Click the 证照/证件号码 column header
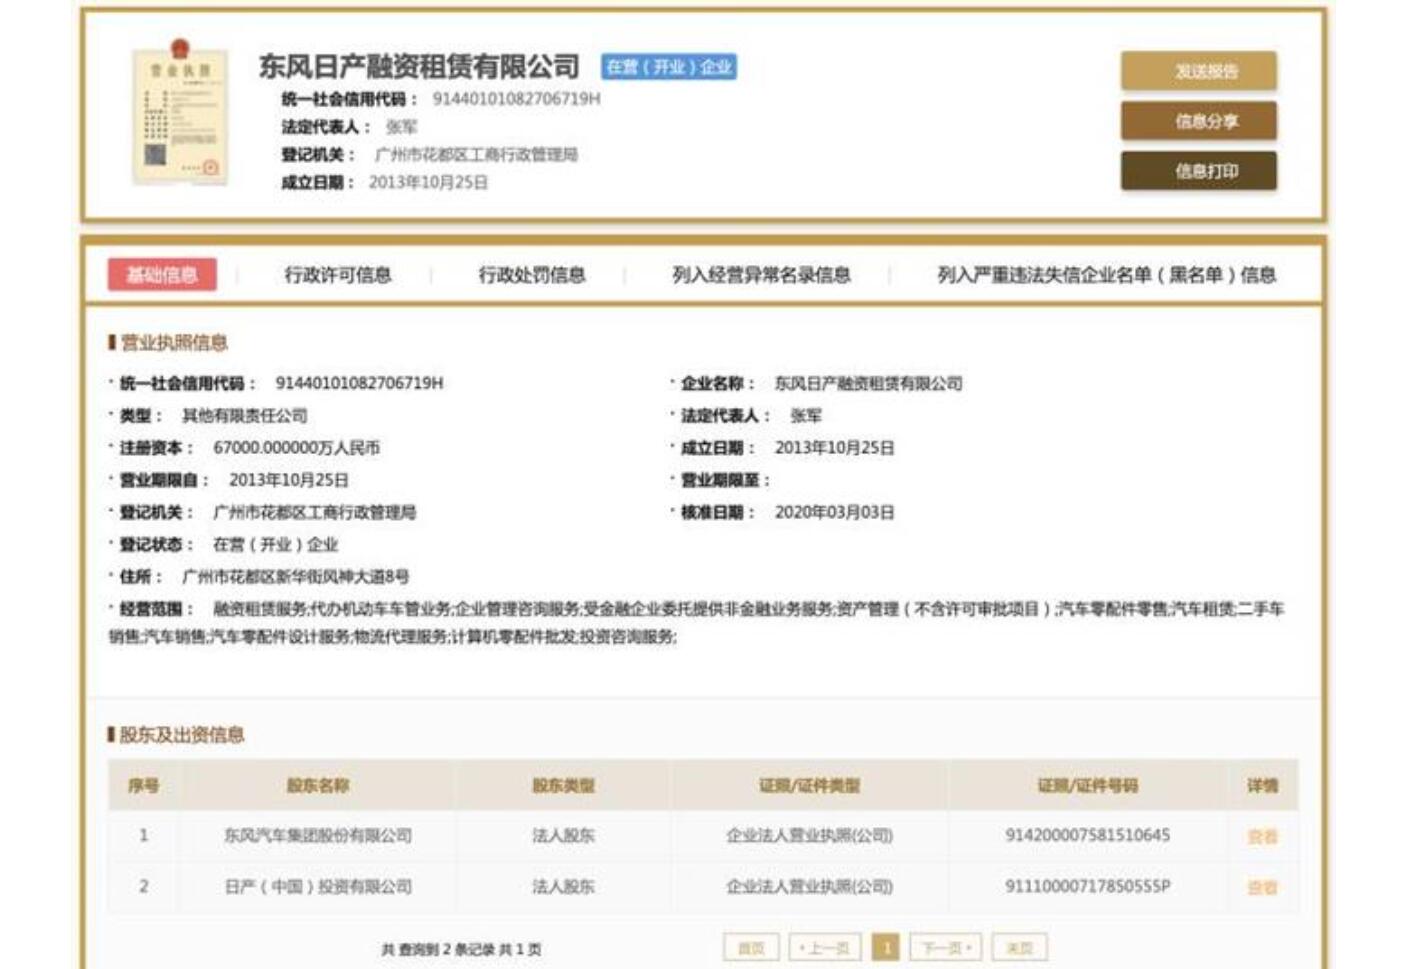The height and width of the screenshot is (969, 1418). click(x=1087, y=786)
